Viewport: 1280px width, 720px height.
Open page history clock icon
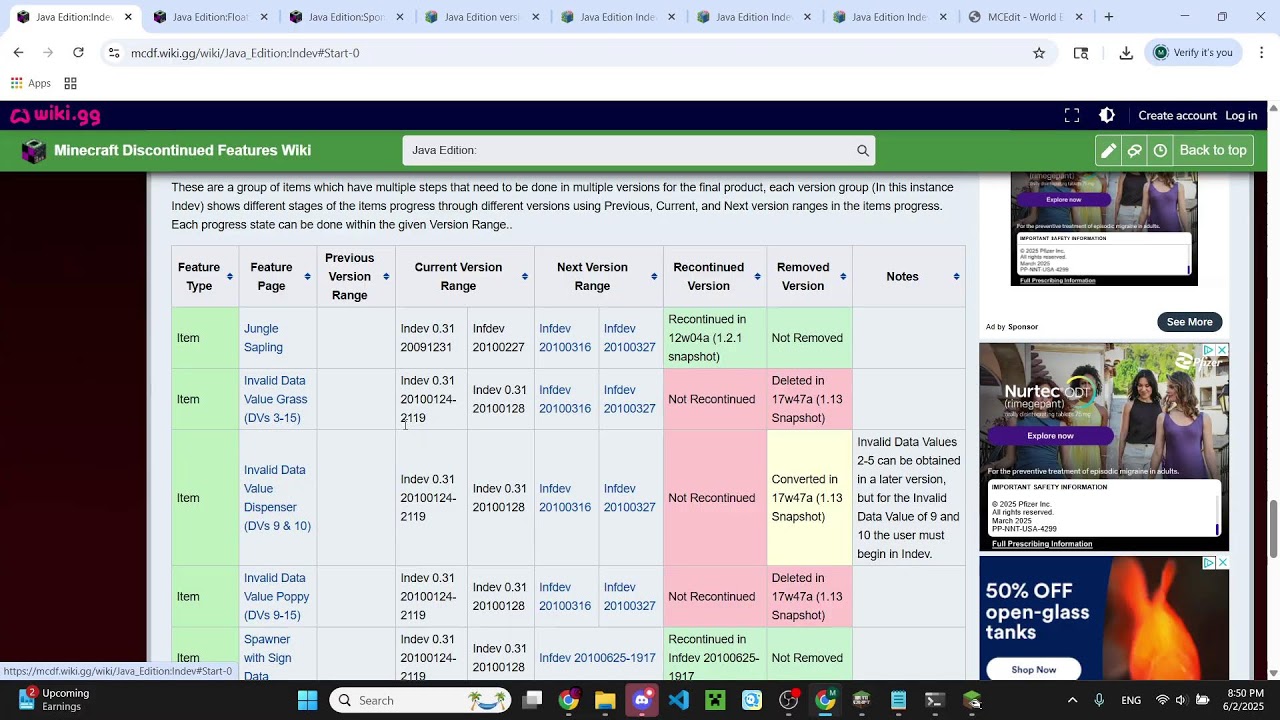(1160, 151)
